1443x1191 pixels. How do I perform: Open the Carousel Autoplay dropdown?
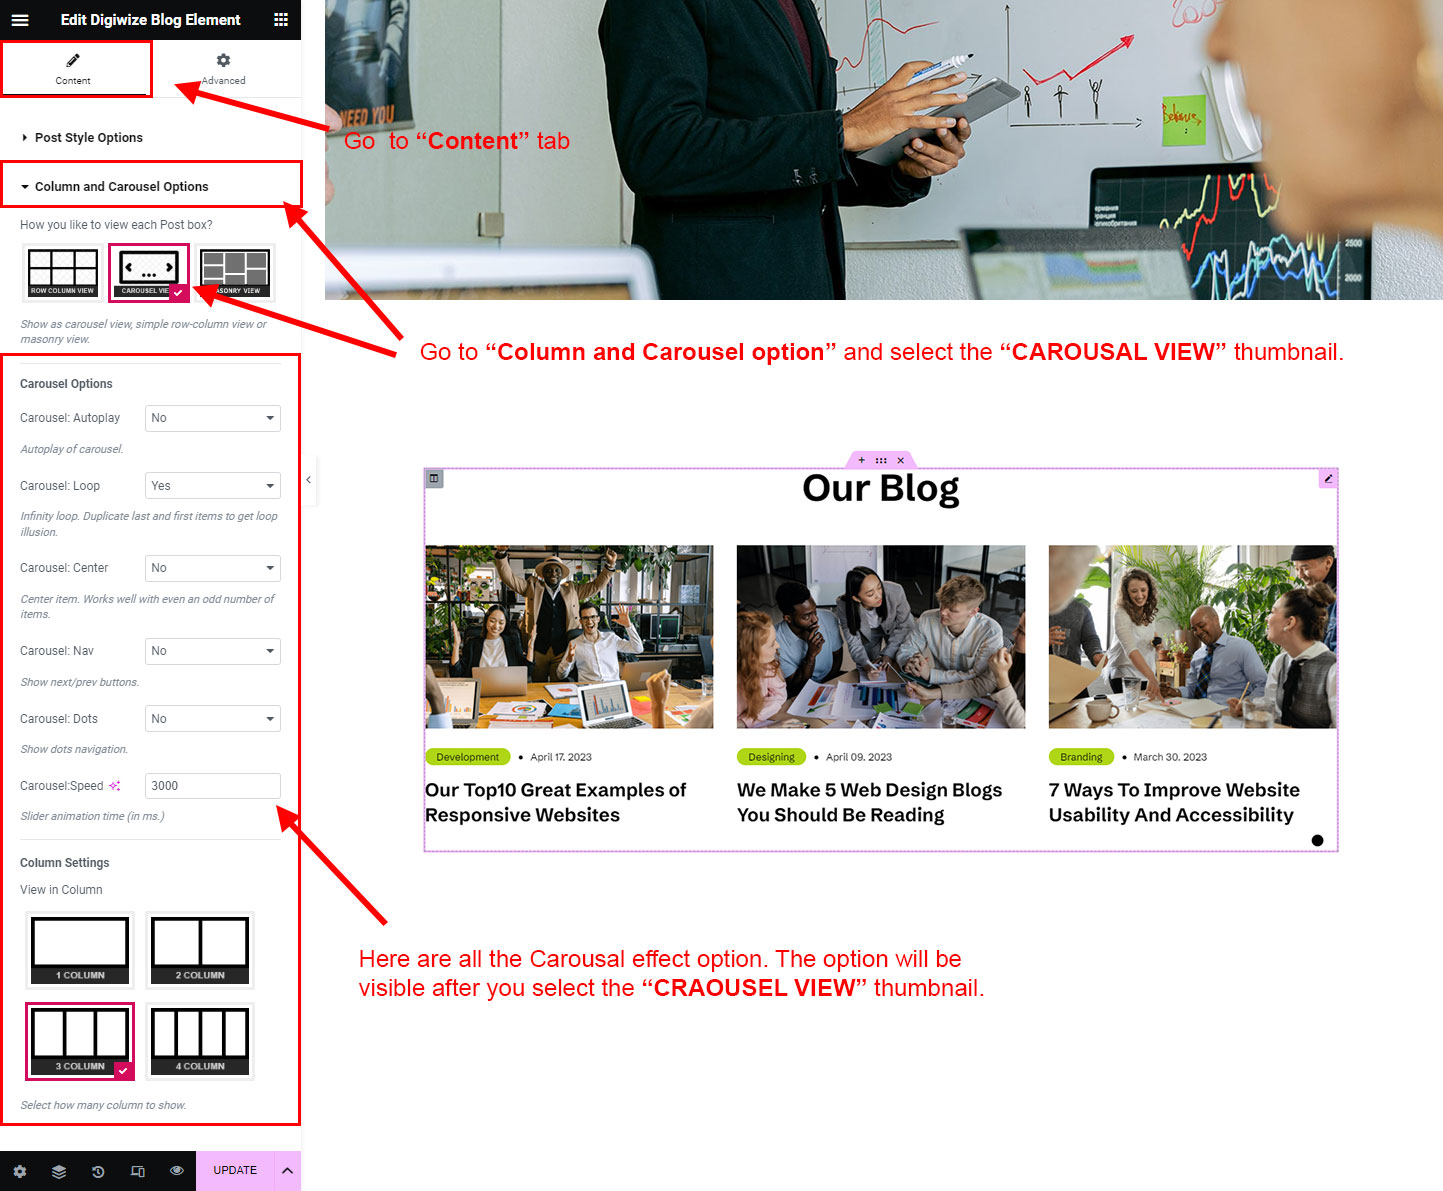pyautogui.click(x=213, y=418)
